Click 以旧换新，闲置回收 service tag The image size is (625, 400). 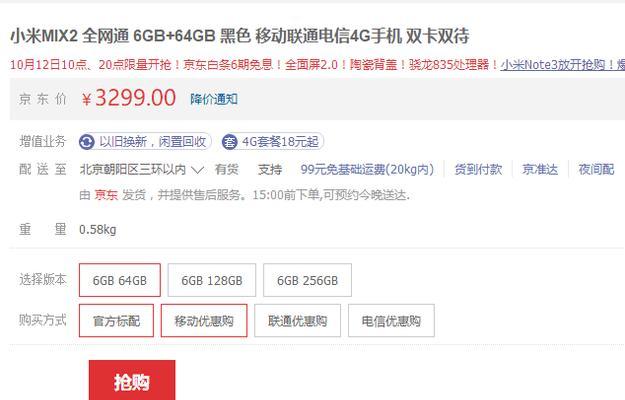[145, 142]
